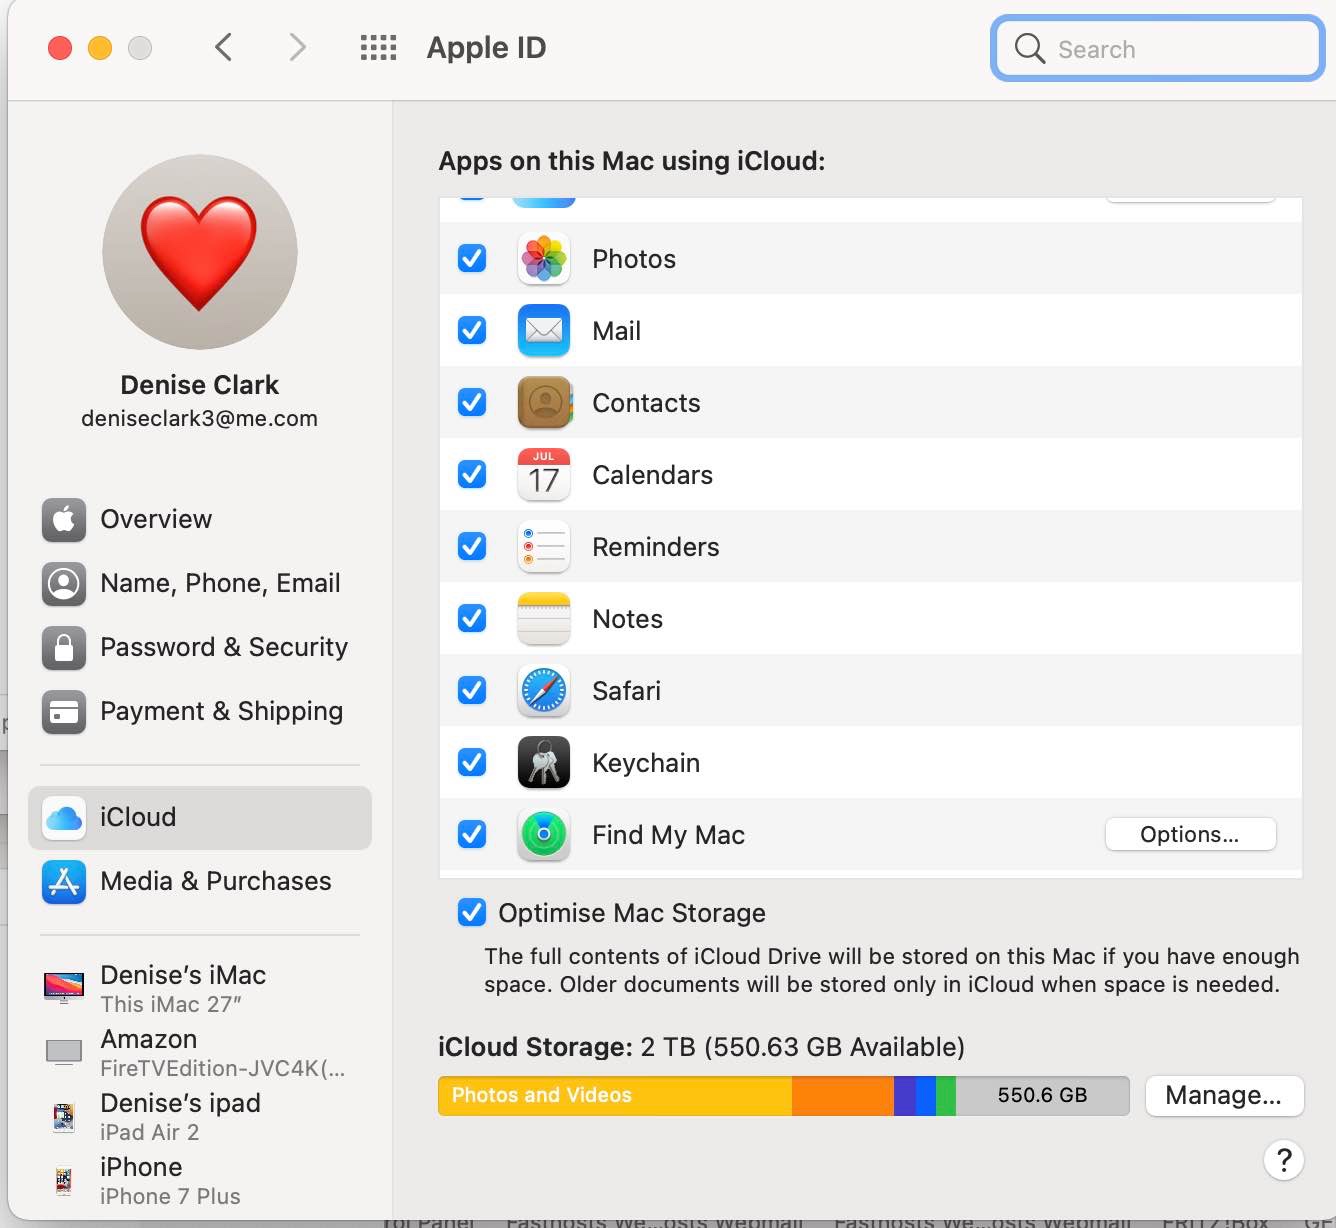Show all preferences with grid icon
Image resolution: width=1336 pixels, height=1228 pixels.
378,48
